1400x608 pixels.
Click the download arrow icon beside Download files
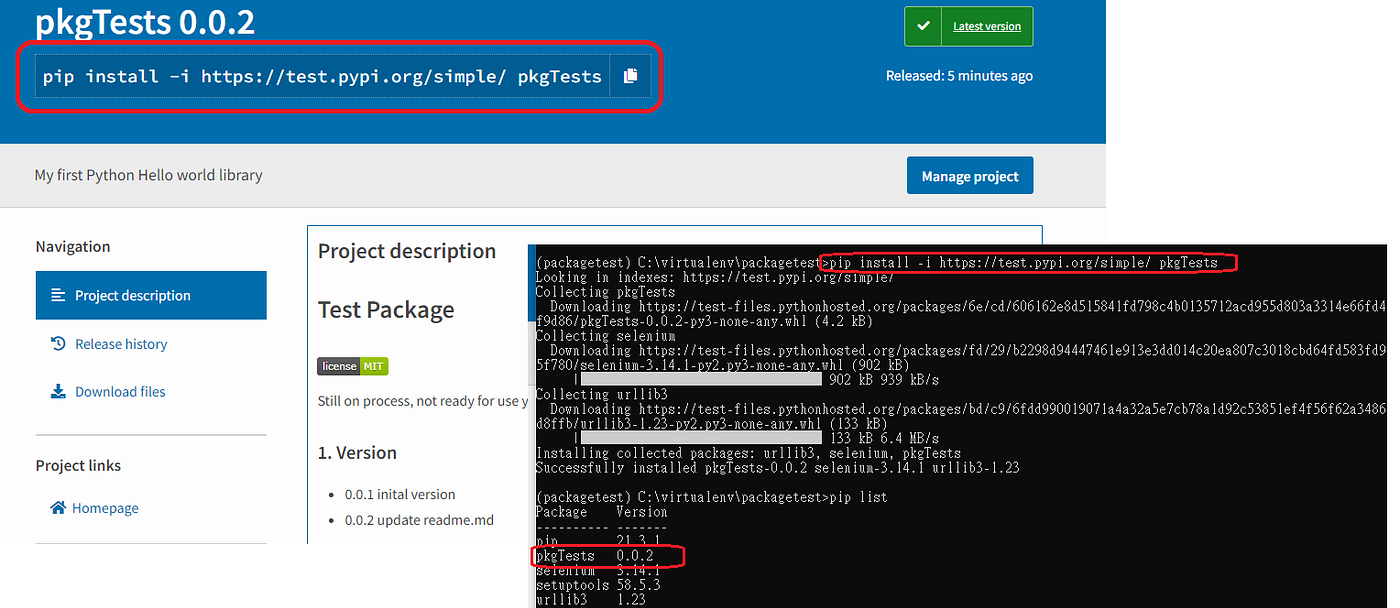(58, 391)
